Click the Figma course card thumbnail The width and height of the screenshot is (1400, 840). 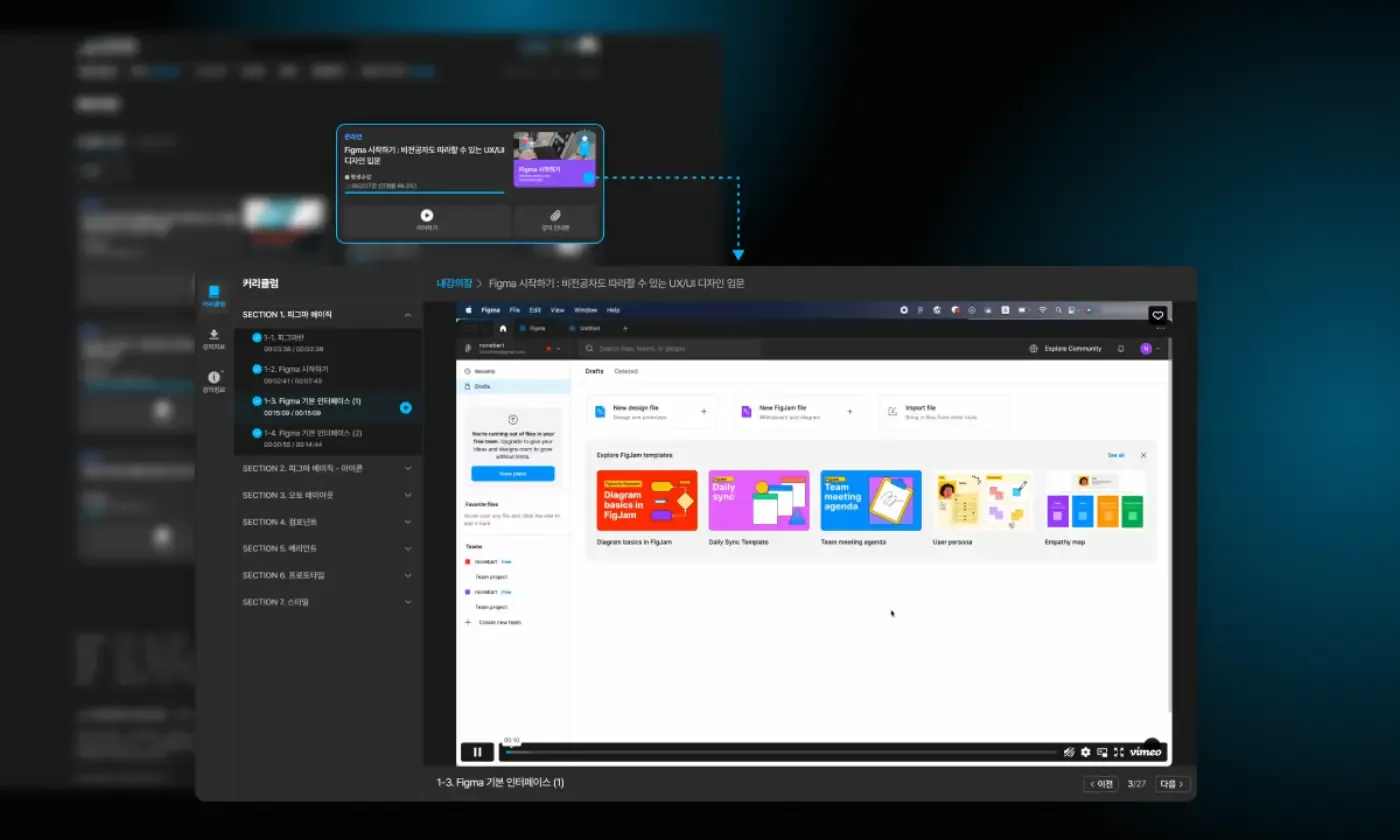[x=555, y=160]
